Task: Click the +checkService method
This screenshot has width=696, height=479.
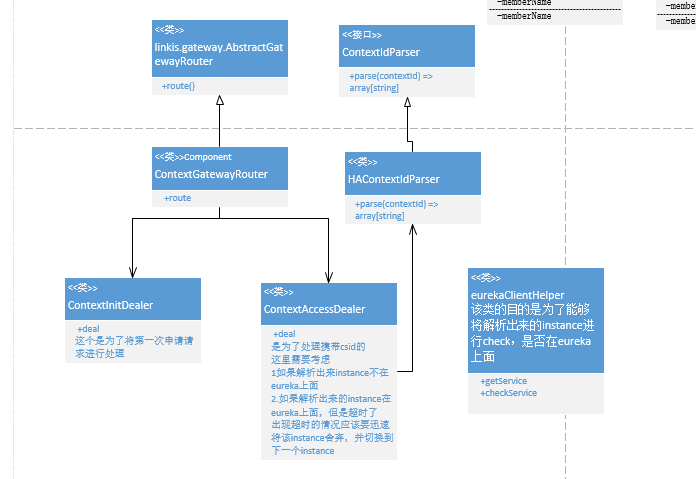Action: [509, 393]
